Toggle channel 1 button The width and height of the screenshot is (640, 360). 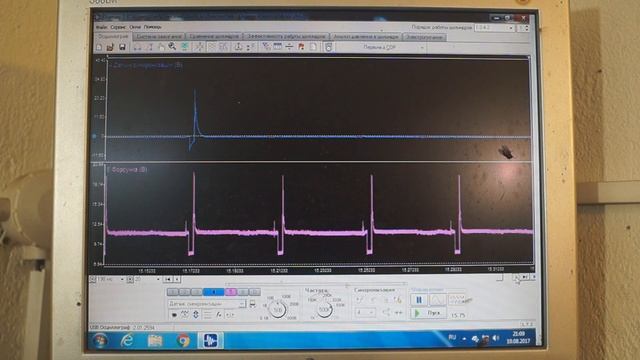pyautogui.click(x=173, y=292)
